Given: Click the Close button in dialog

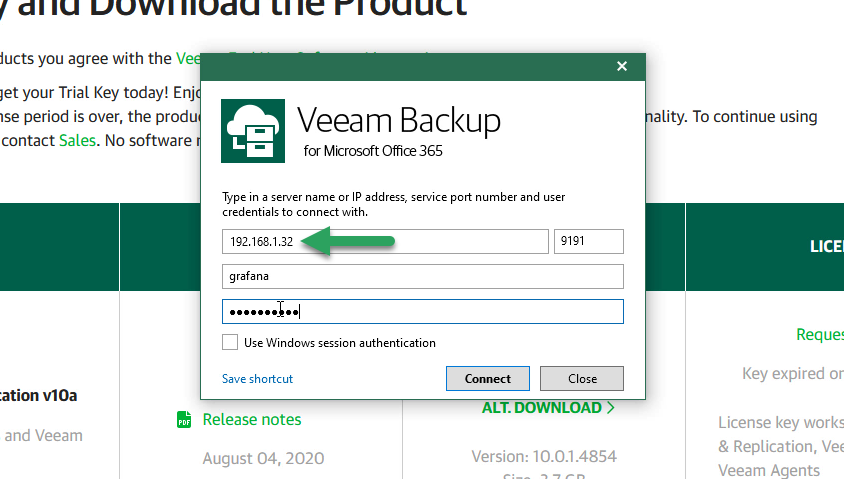Looking at the screenshot, I should coord(582,378).
